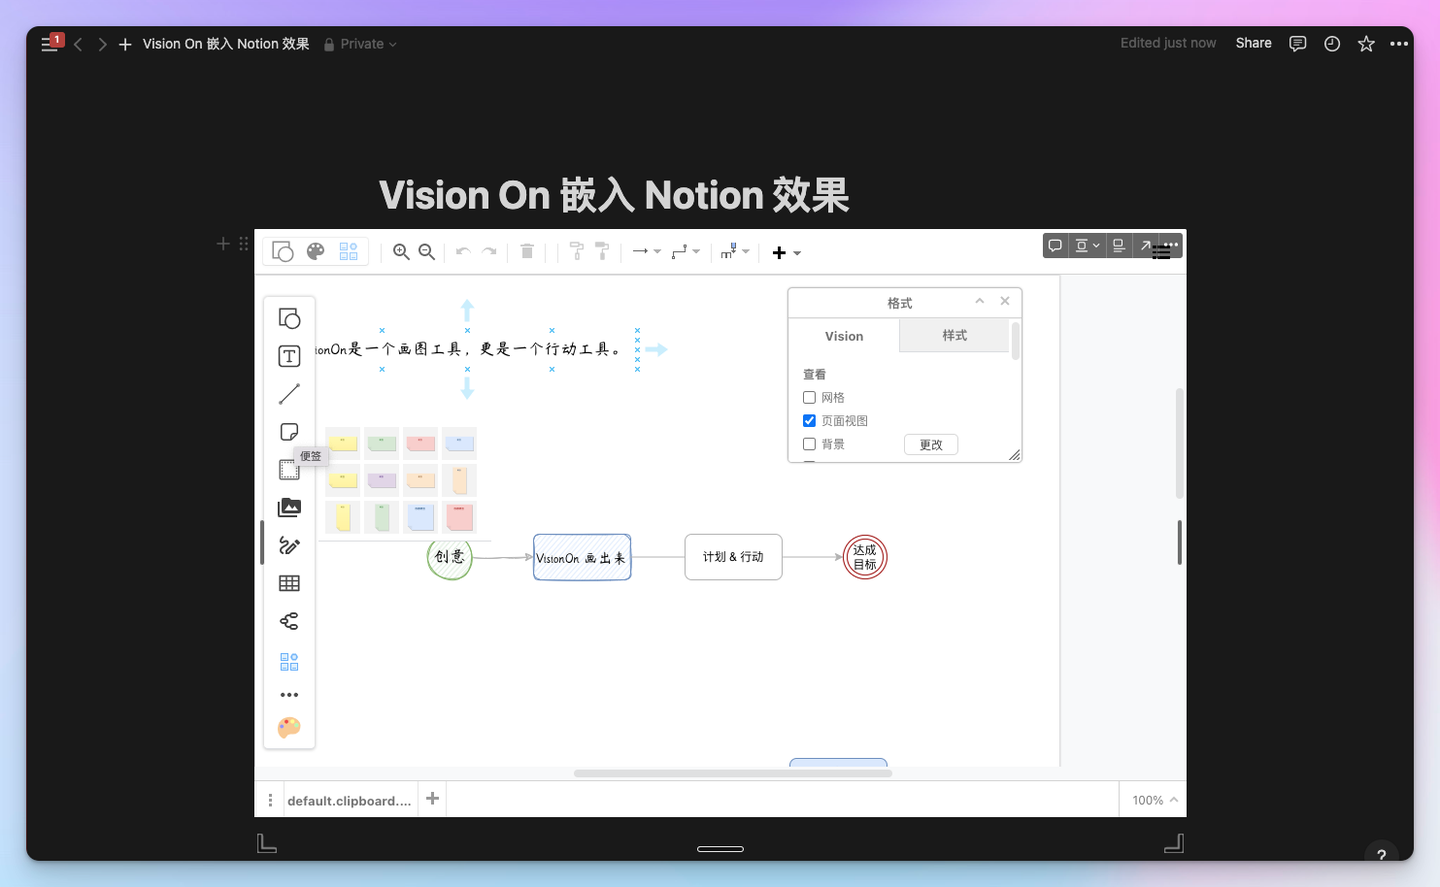Screen dimensions: 1440x887
Task: Open the image insert tool
Action: coord(289,507)
